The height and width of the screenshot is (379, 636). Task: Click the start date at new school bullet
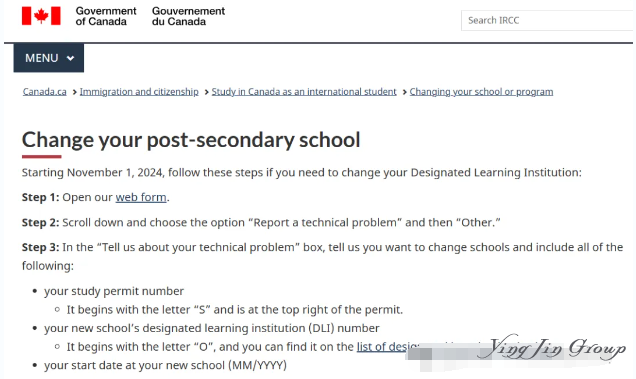pyautogui.click(x=165, y=365)
